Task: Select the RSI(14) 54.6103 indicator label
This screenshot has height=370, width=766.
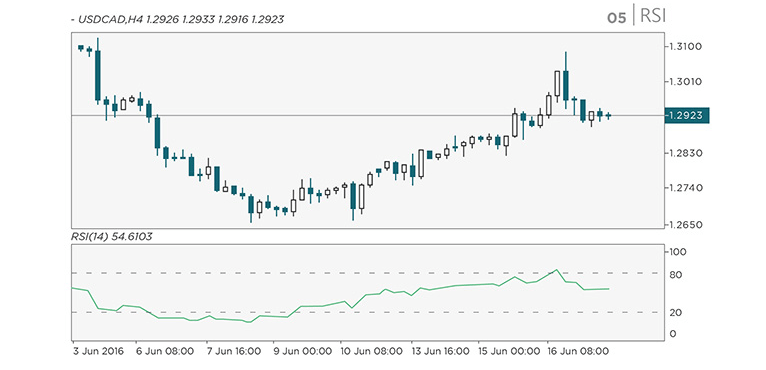Action: click(111, 237)
